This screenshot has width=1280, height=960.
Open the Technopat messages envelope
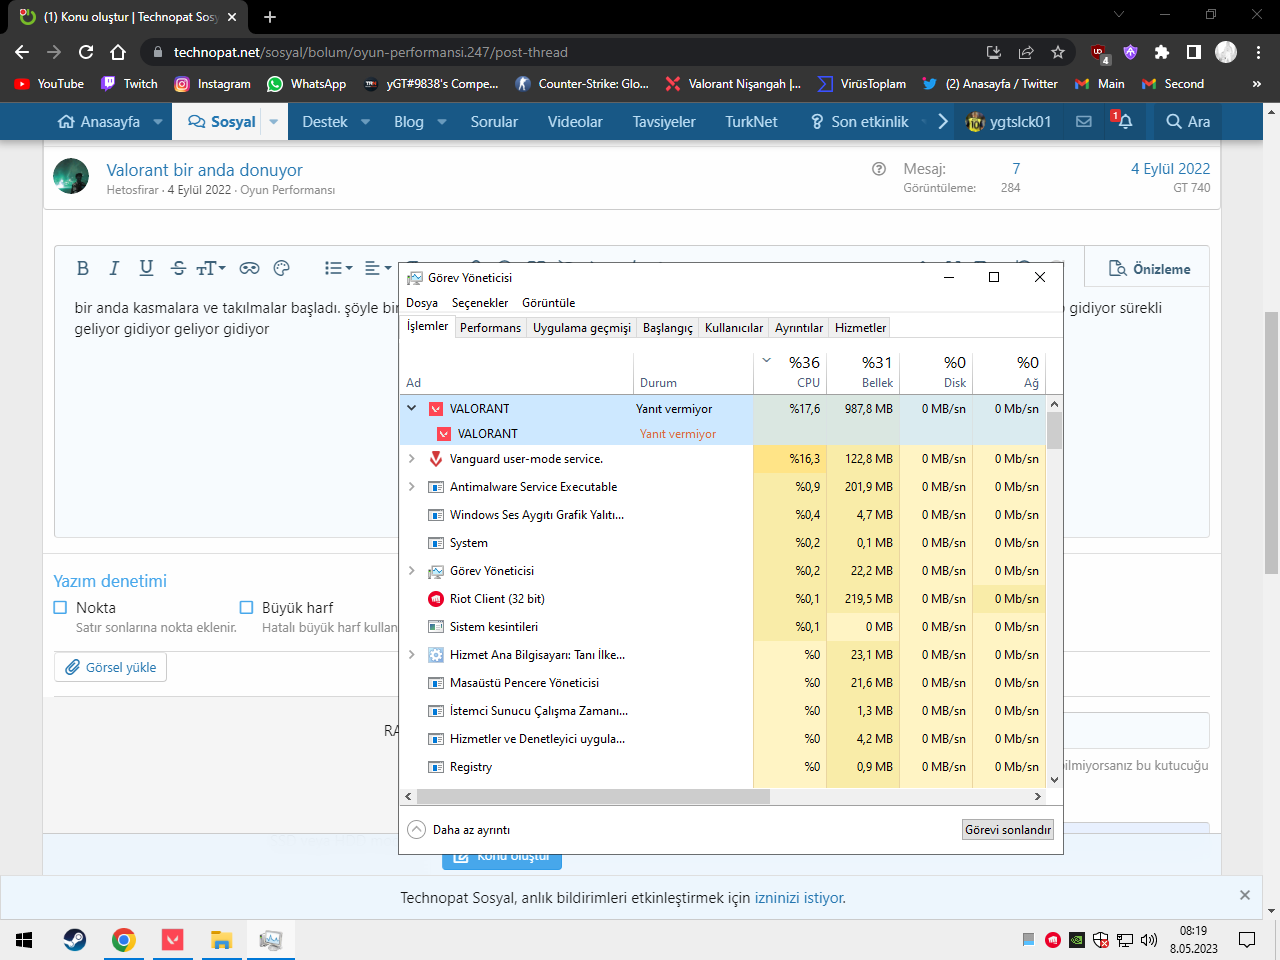1083,121
